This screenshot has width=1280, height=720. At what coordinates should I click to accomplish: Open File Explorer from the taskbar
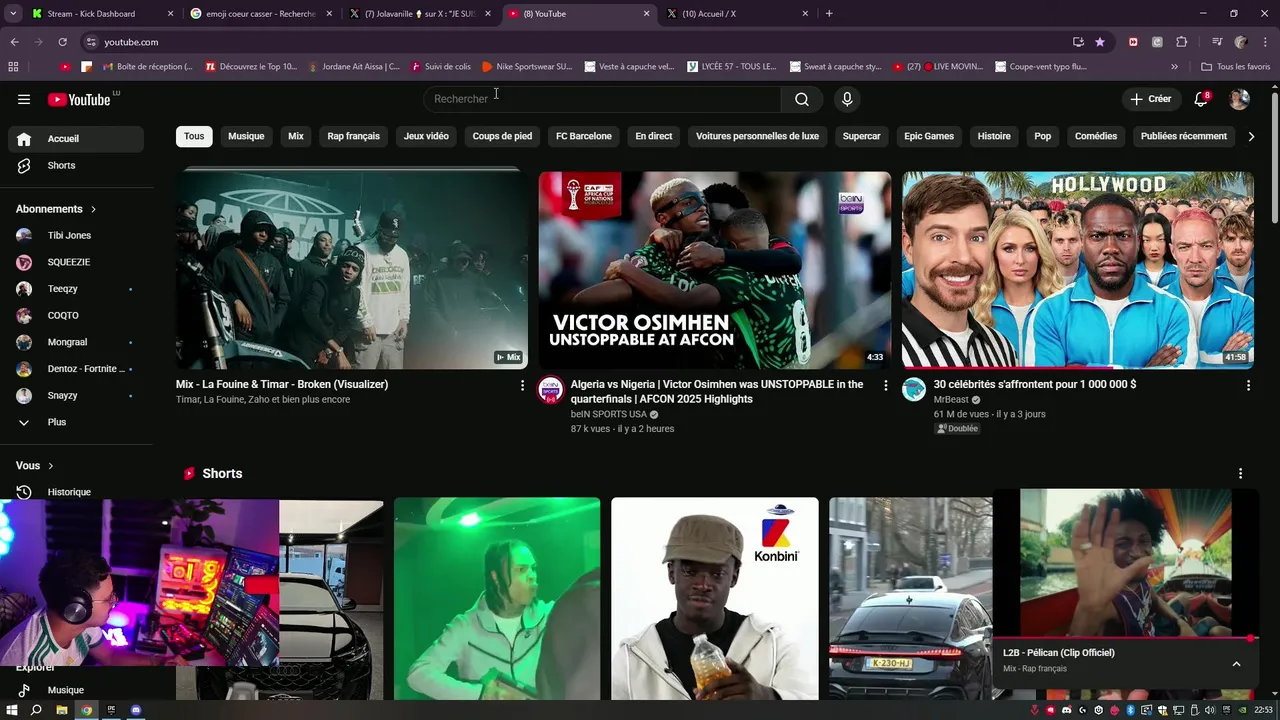coord(62,710)
